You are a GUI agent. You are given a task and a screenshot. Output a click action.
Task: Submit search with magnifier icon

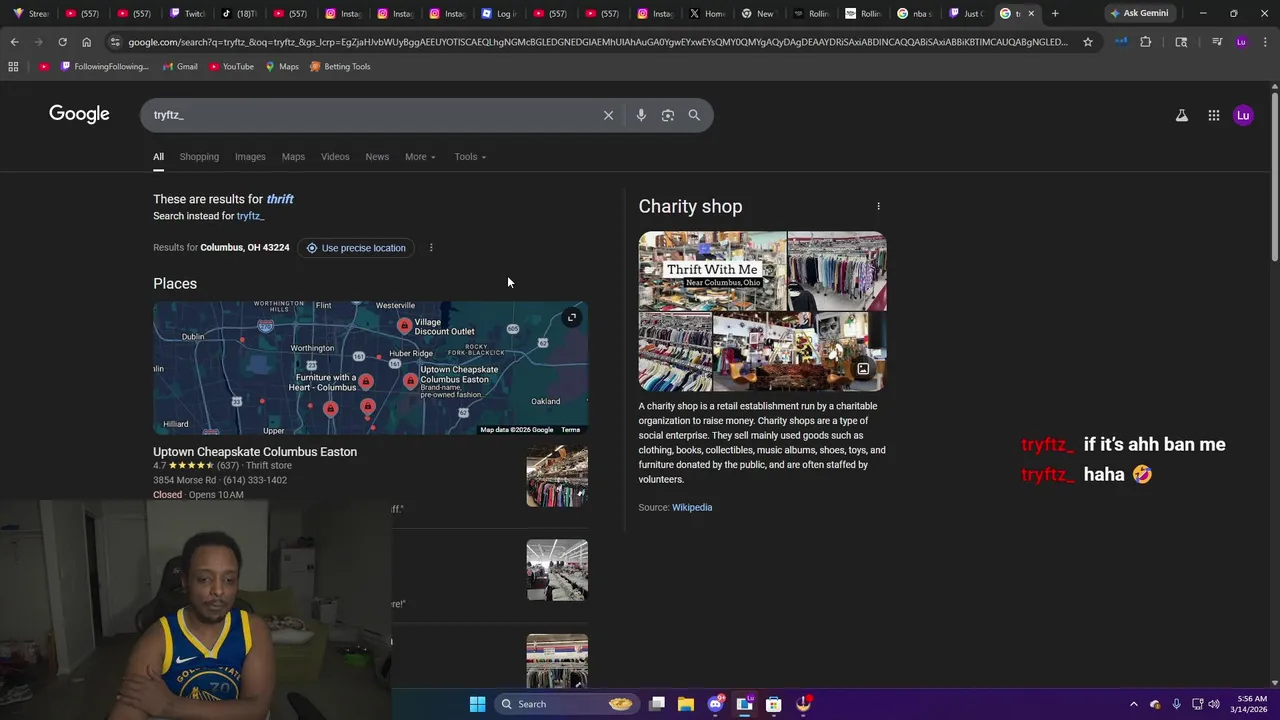click(694, 115)
